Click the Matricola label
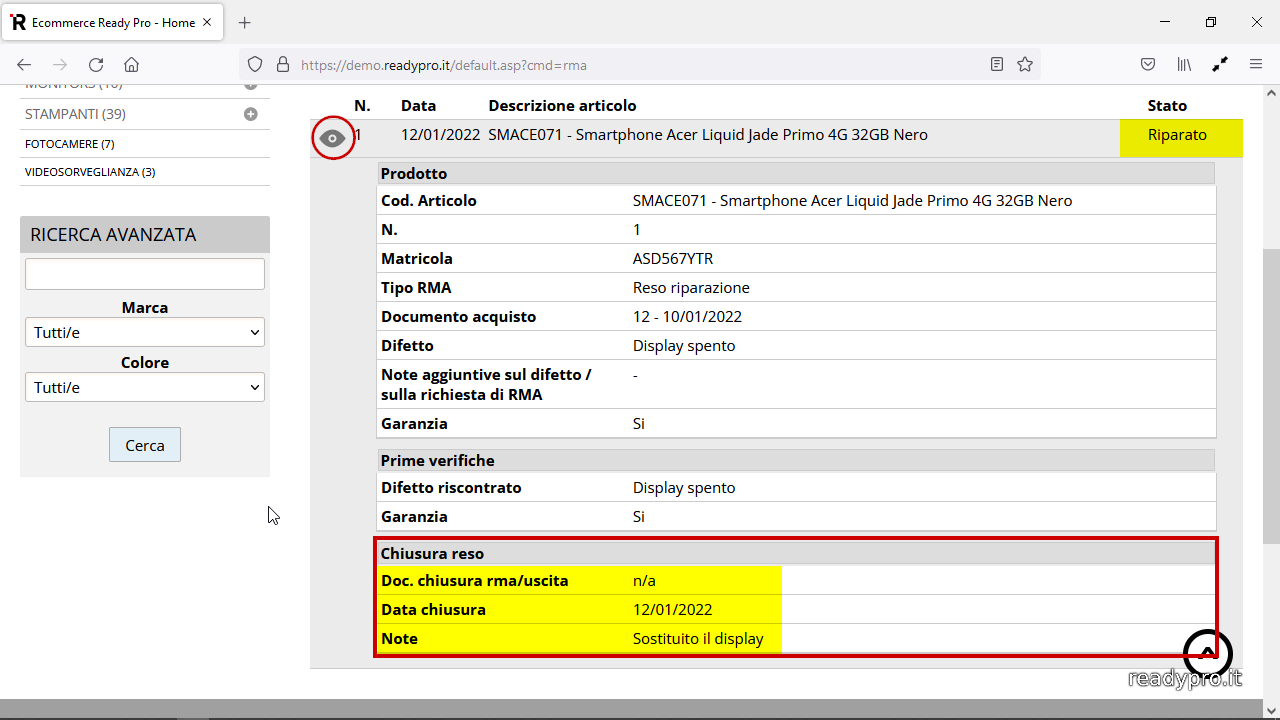This screenshot has height=720, width=1280. pyautogui.click(x=417, y=258)
